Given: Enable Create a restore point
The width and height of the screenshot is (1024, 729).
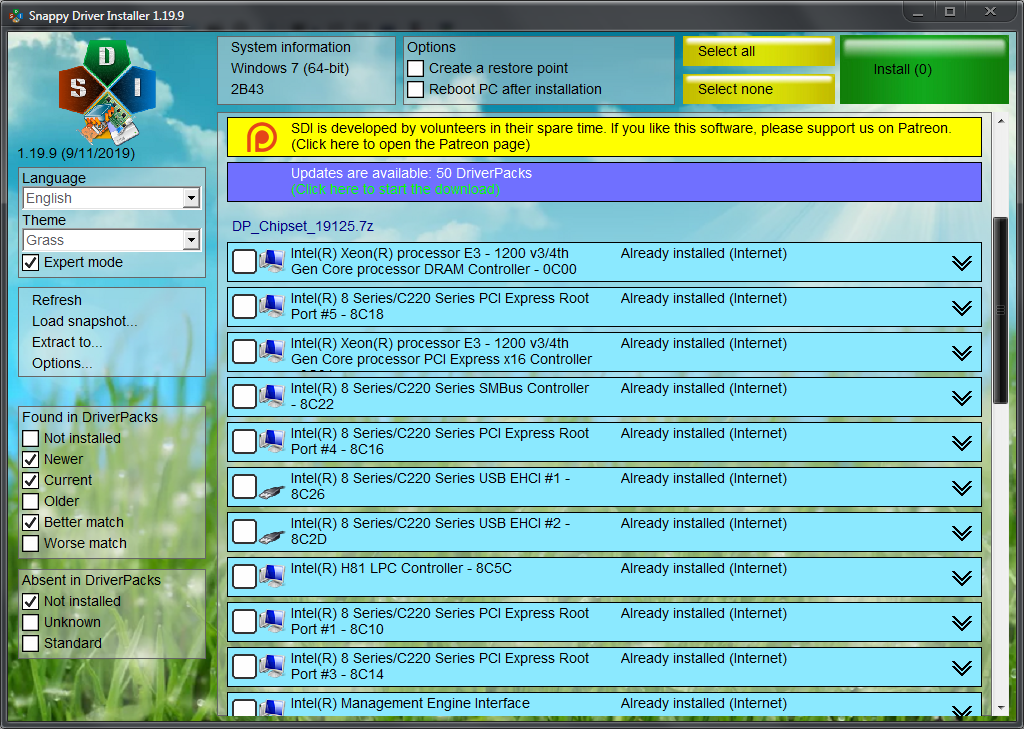Looking at the screenshot, I should (415, 69).
